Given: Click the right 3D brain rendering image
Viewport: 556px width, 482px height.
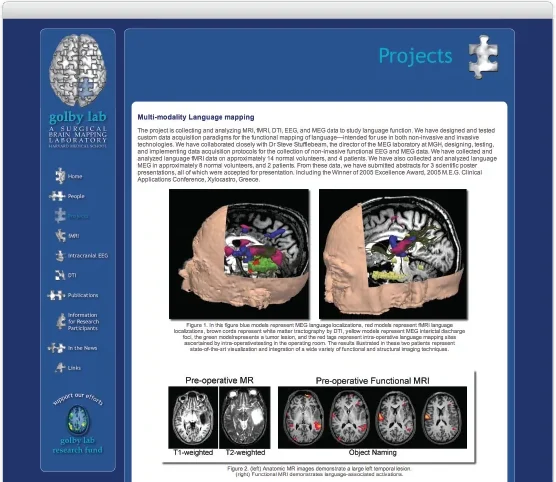Looking at the screenshot, I should 393,254.
